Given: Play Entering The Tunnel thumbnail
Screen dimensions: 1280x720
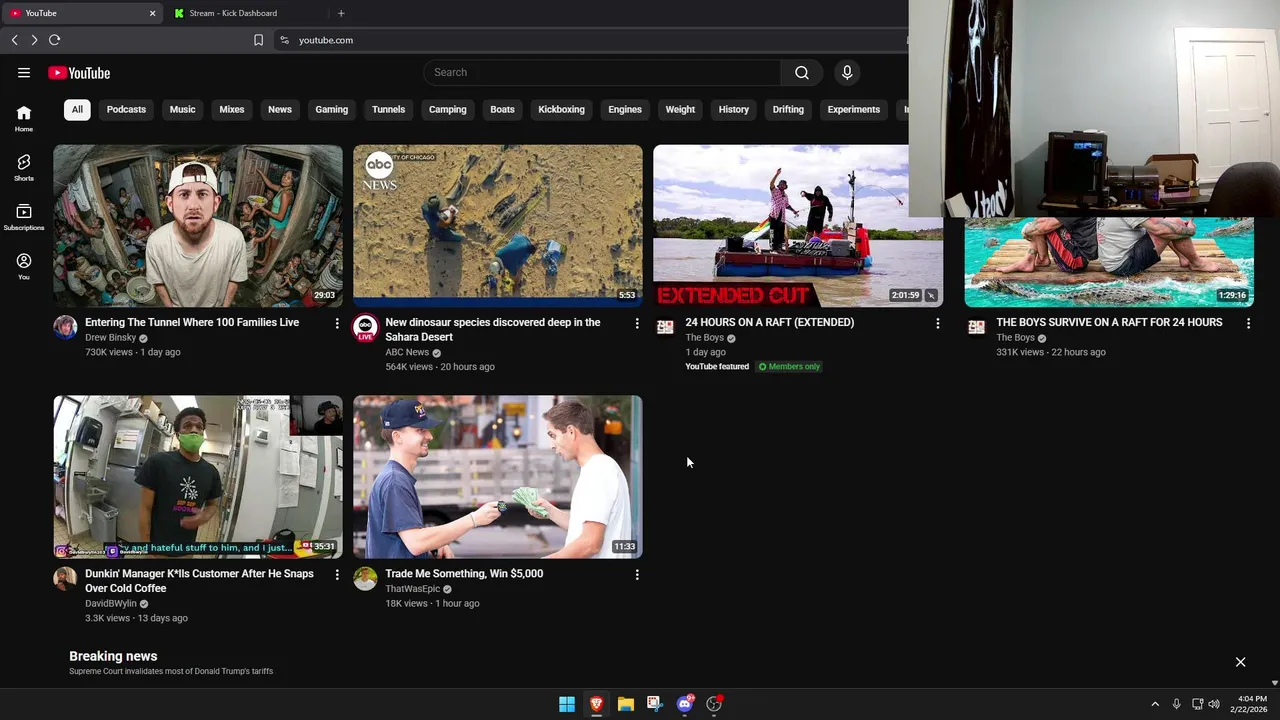Looking at the screenshot, I should coord(198,226).
